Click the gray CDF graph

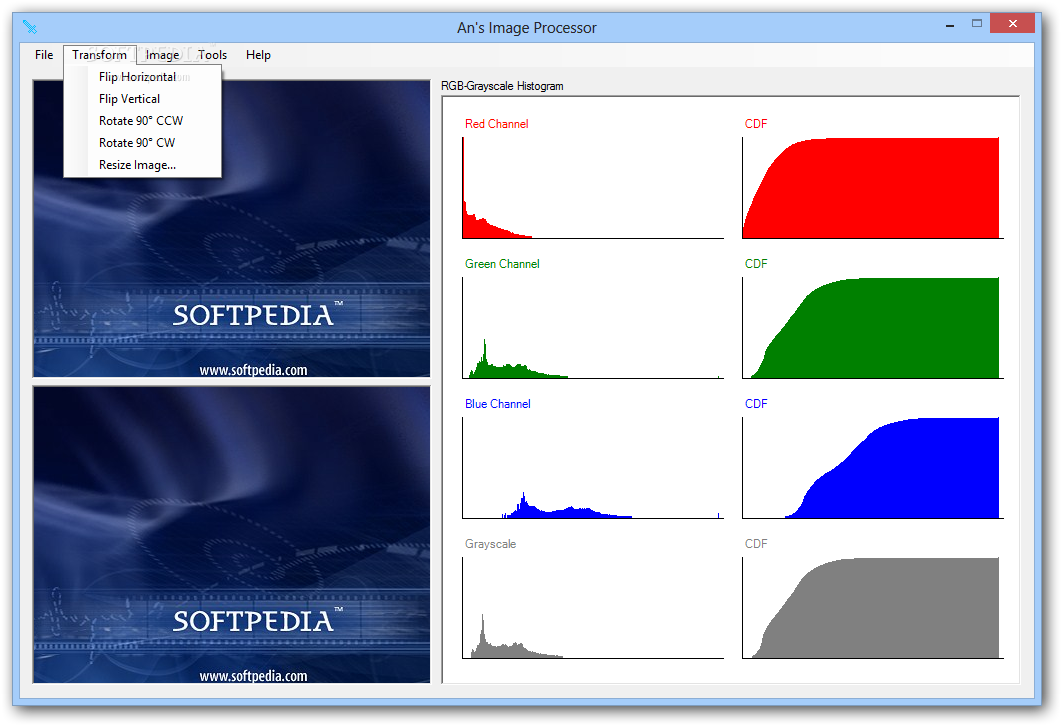[x=872, y=608]
